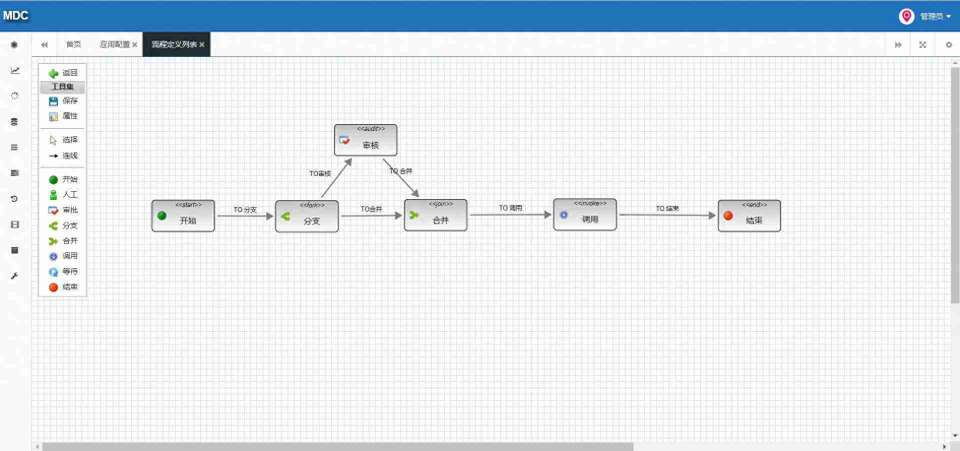Click the 工具集 toolbox header
The width and height of the screenshot is (960, 451).
pos(62,87)
